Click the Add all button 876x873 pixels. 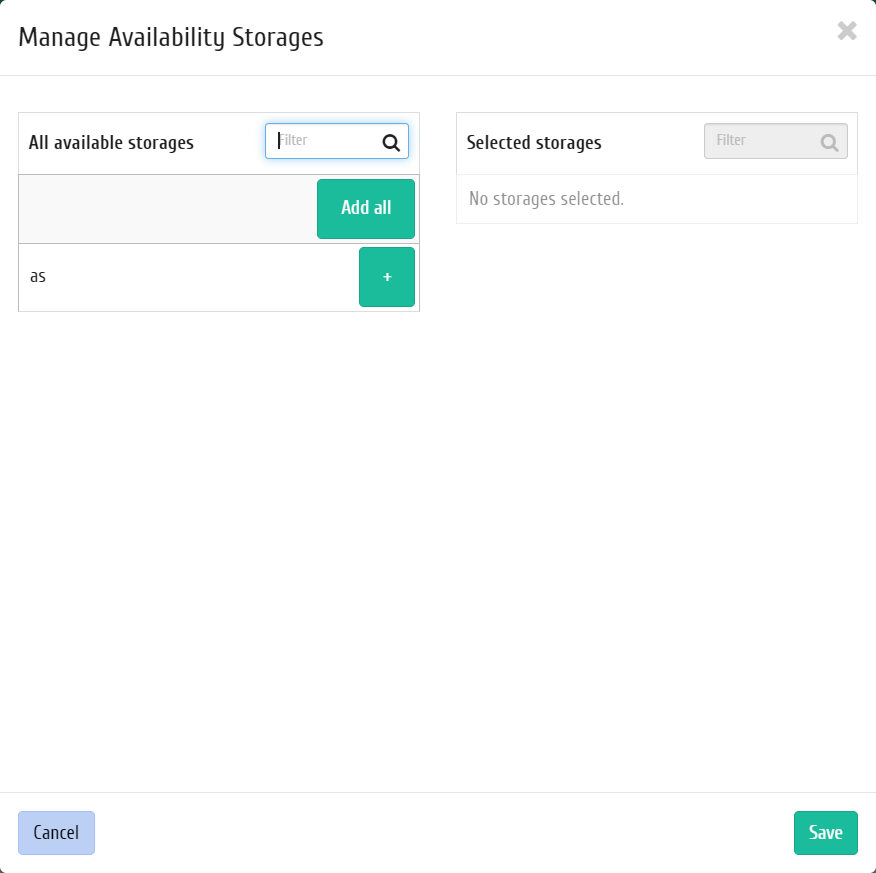pos(366,209)
